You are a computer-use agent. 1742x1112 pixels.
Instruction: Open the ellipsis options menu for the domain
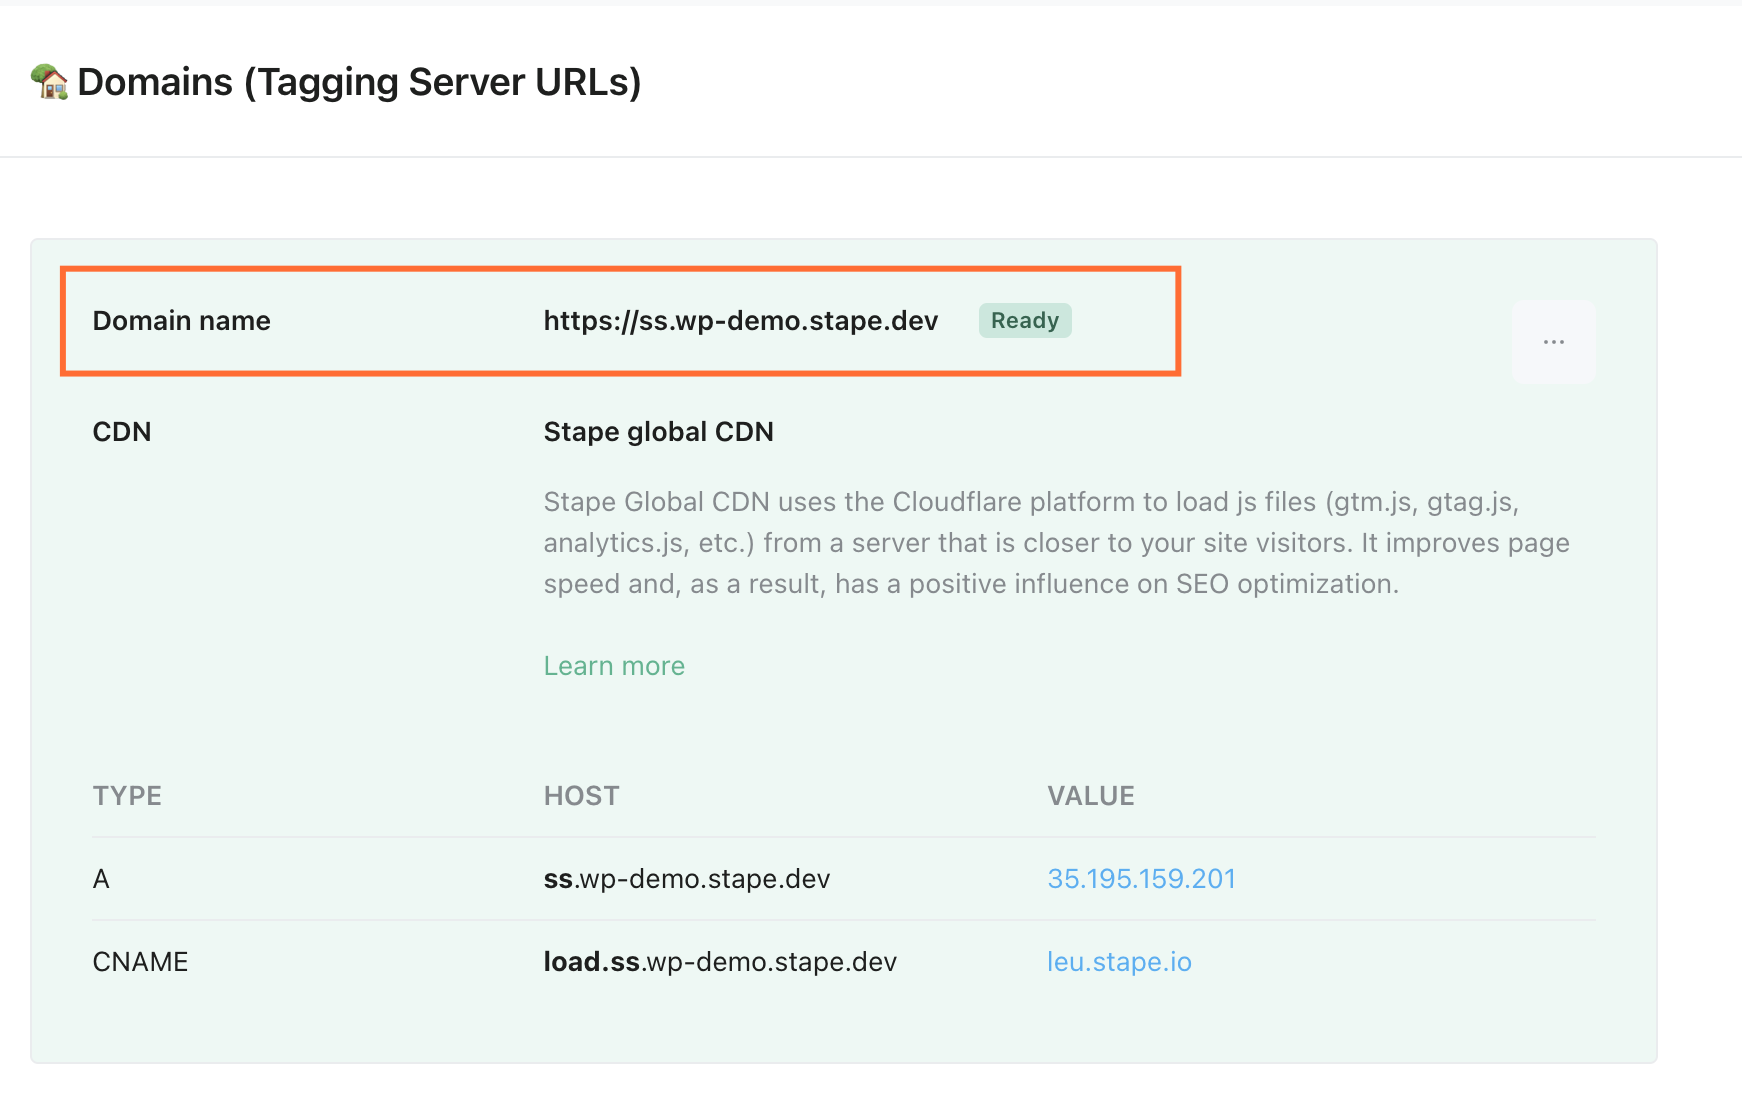coord(1553,341)
